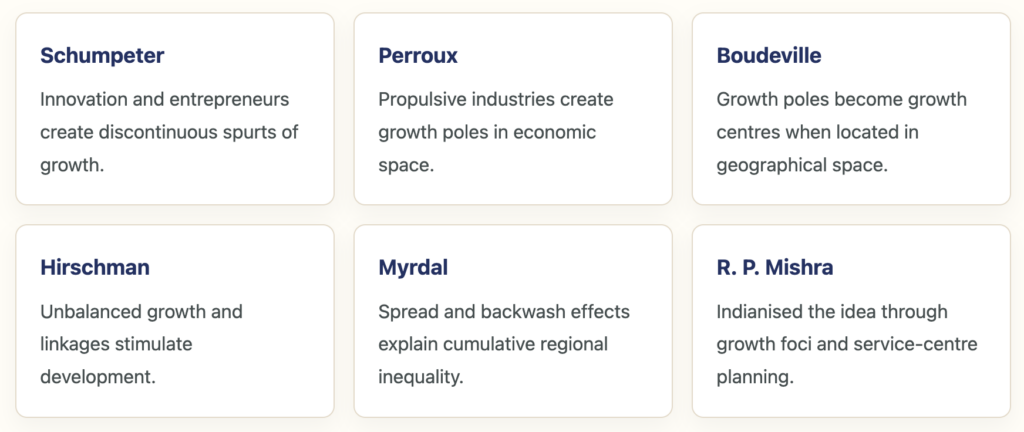
Task: Click the word 'inequality.' in Myrdal card
Action: (421, 377)
